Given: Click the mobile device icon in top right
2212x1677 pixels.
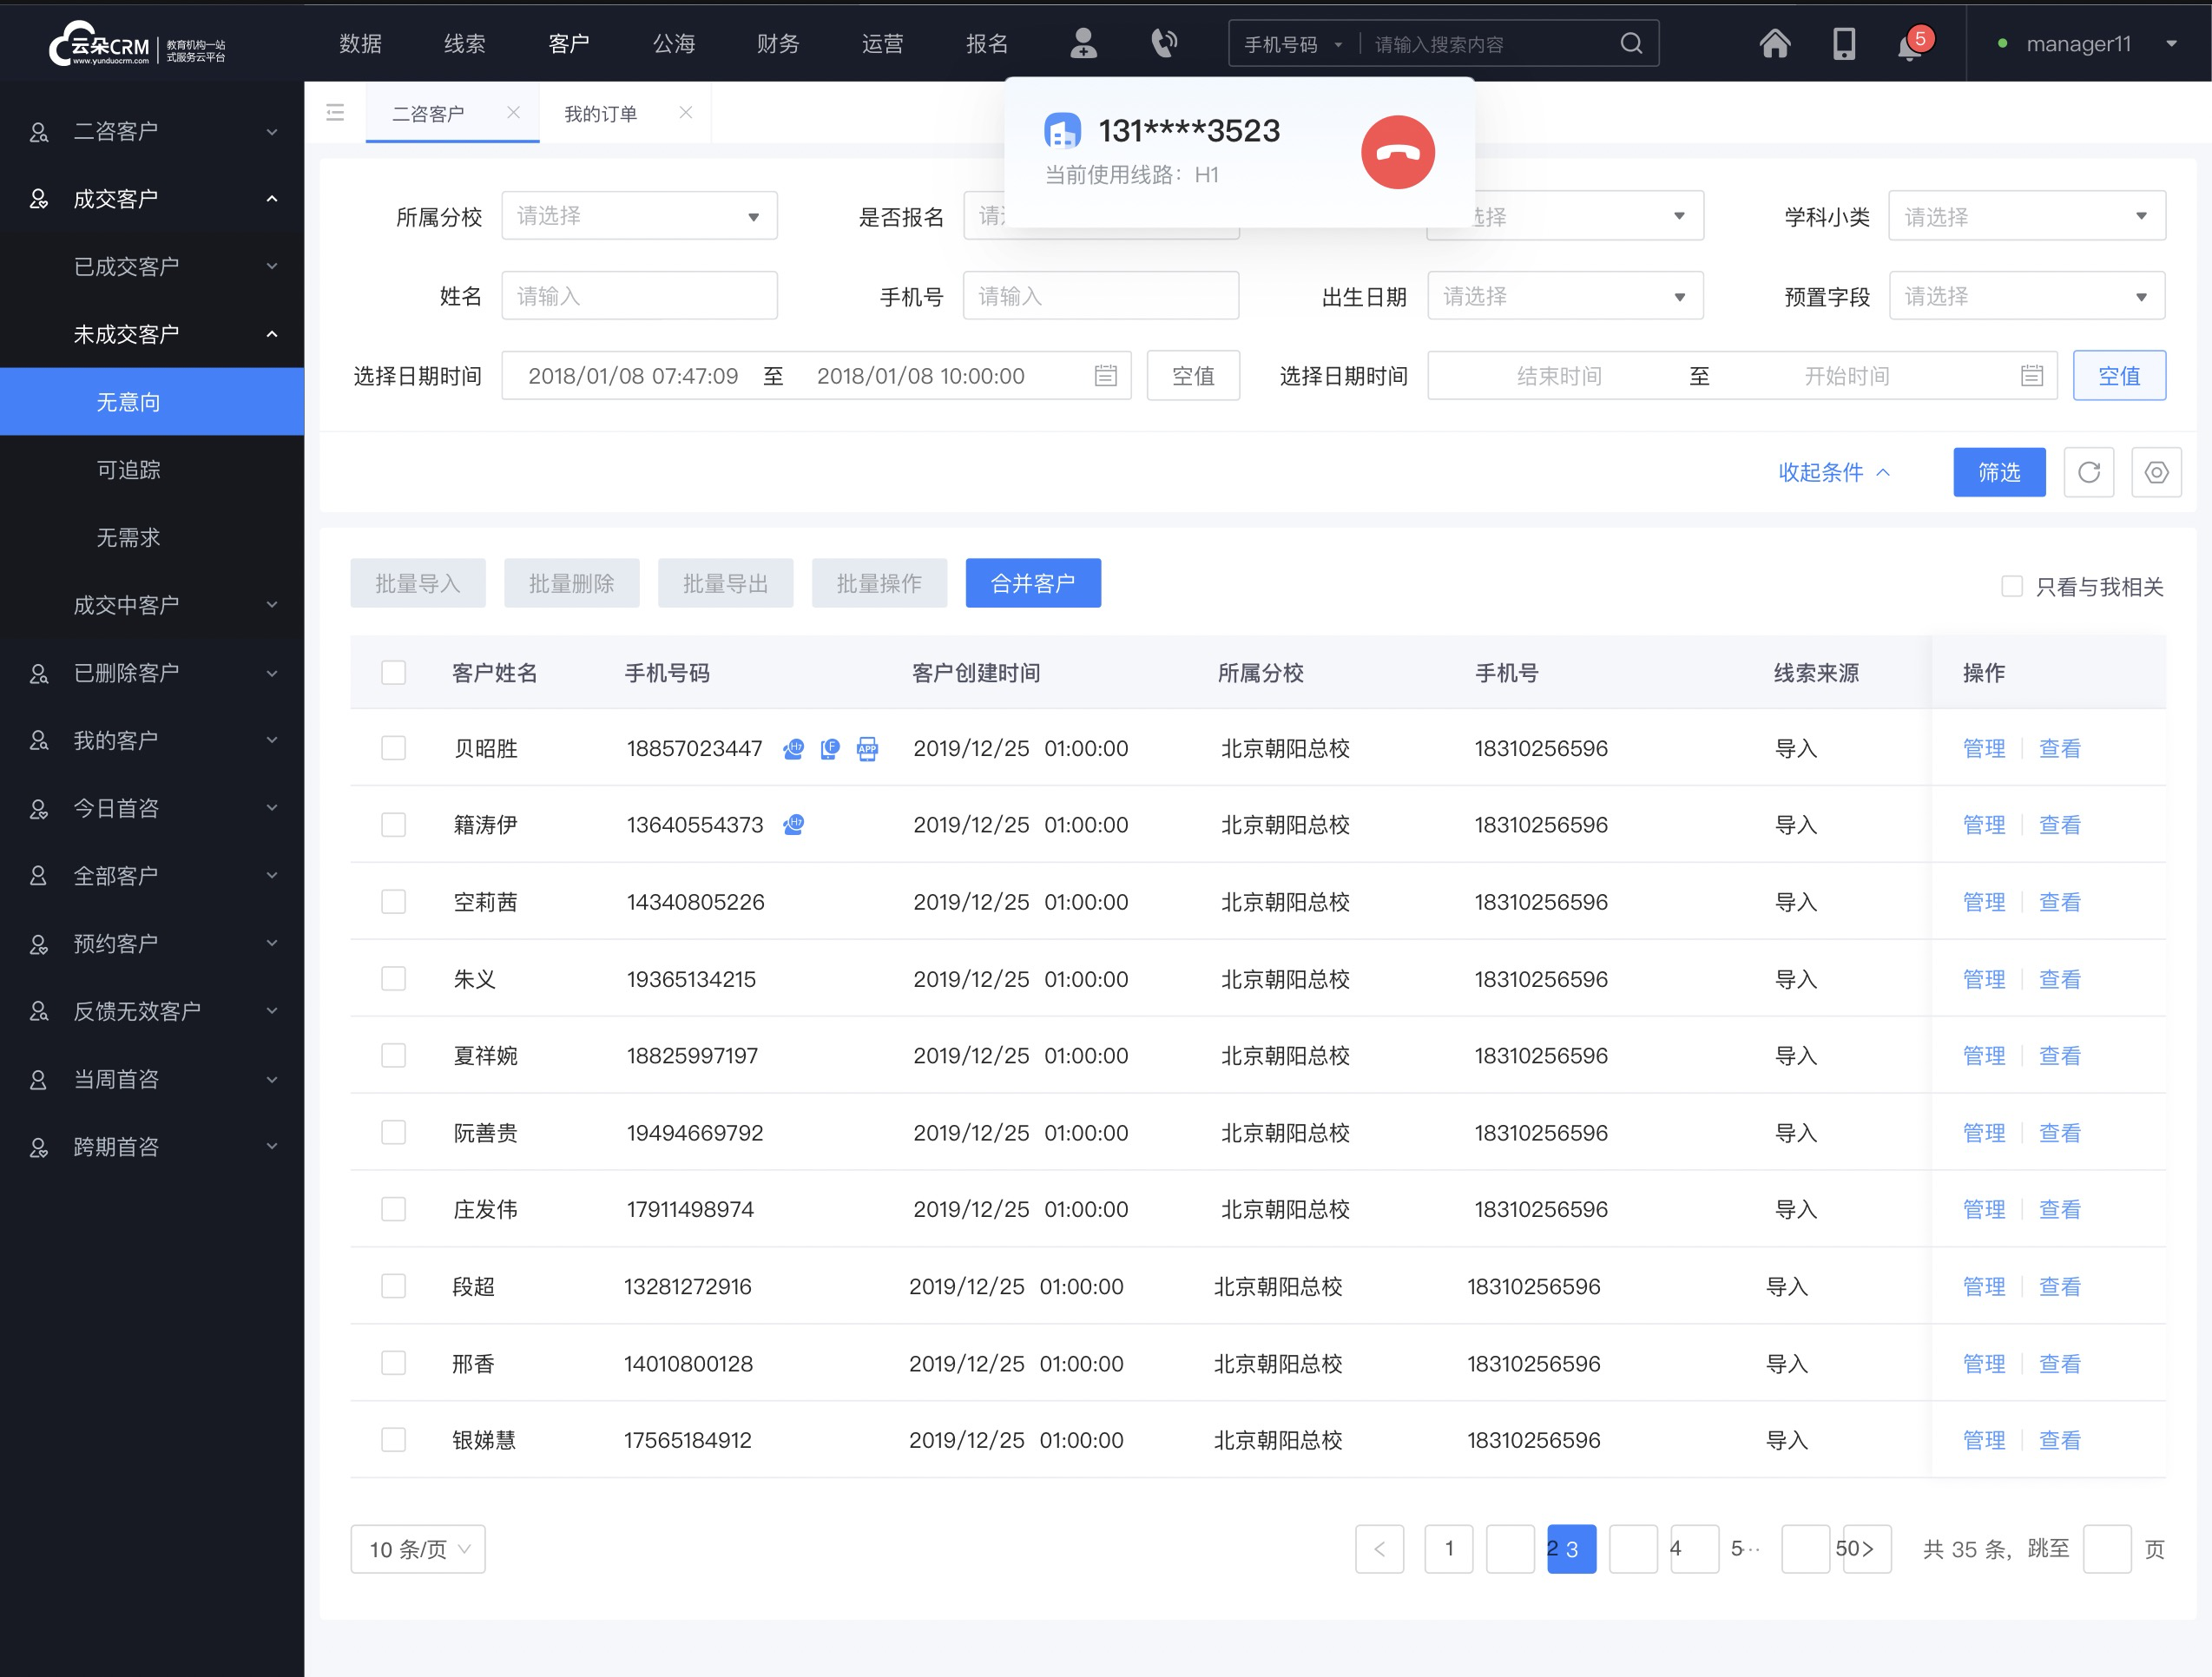Looking at the screenshot, I should [1844, 43].
